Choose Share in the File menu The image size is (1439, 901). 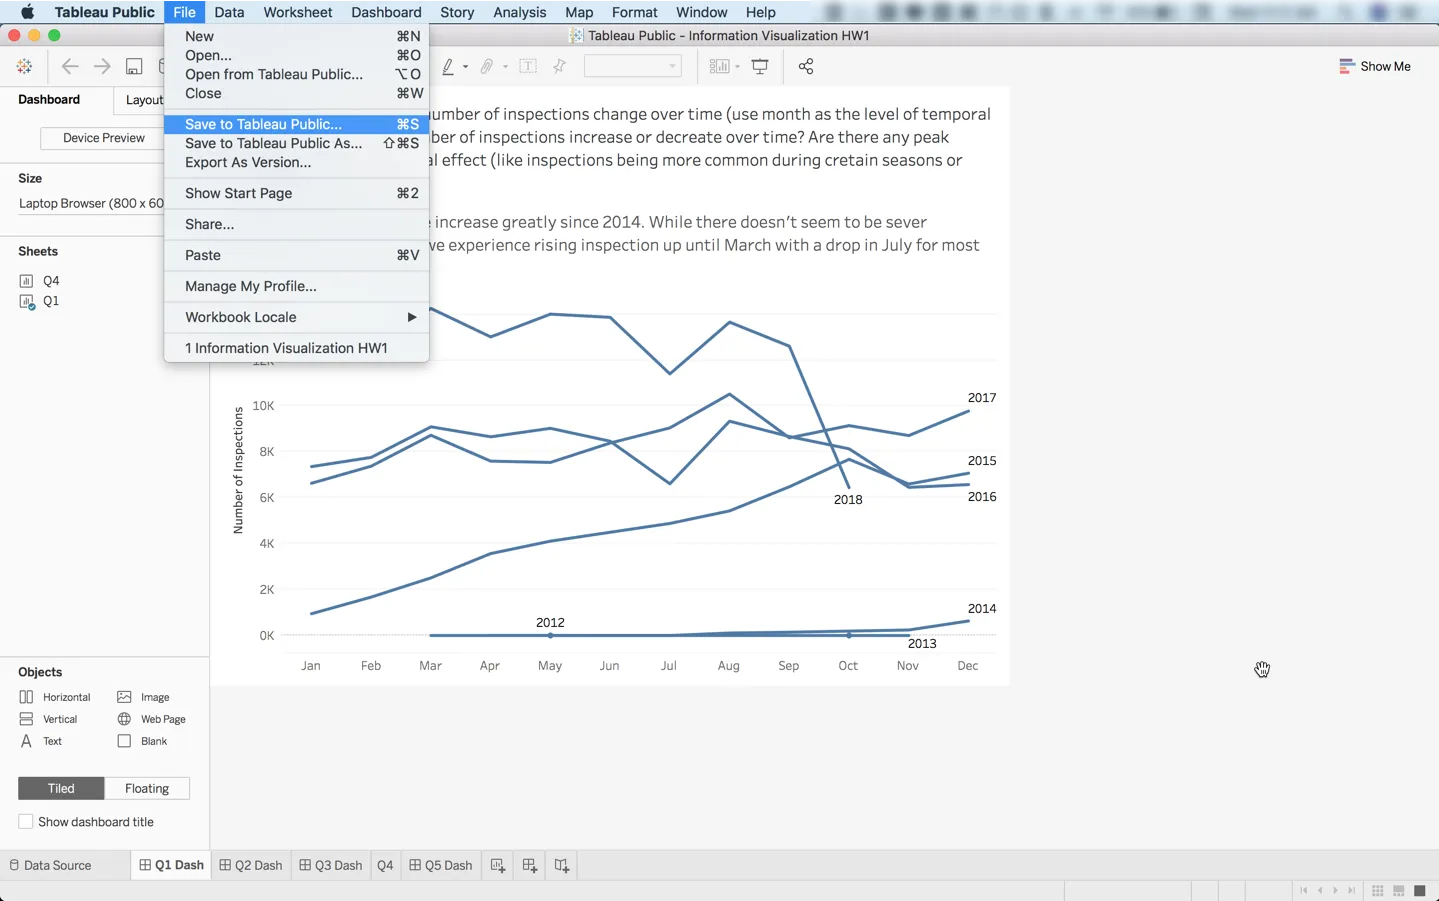[x=296, y=224]
